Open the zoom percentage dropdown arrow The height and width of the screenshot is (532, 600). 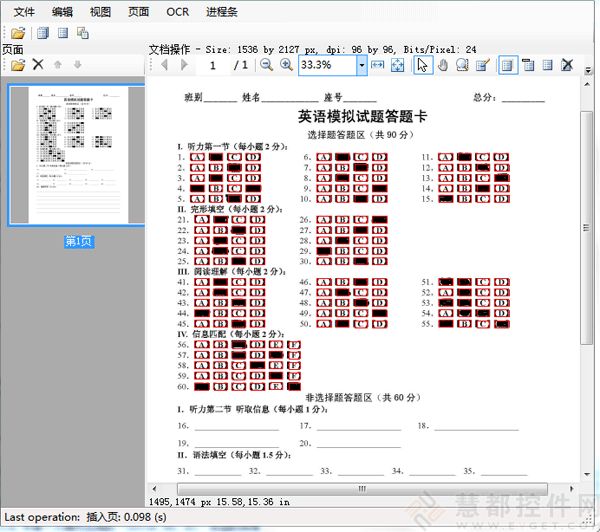tap(361, 65)
